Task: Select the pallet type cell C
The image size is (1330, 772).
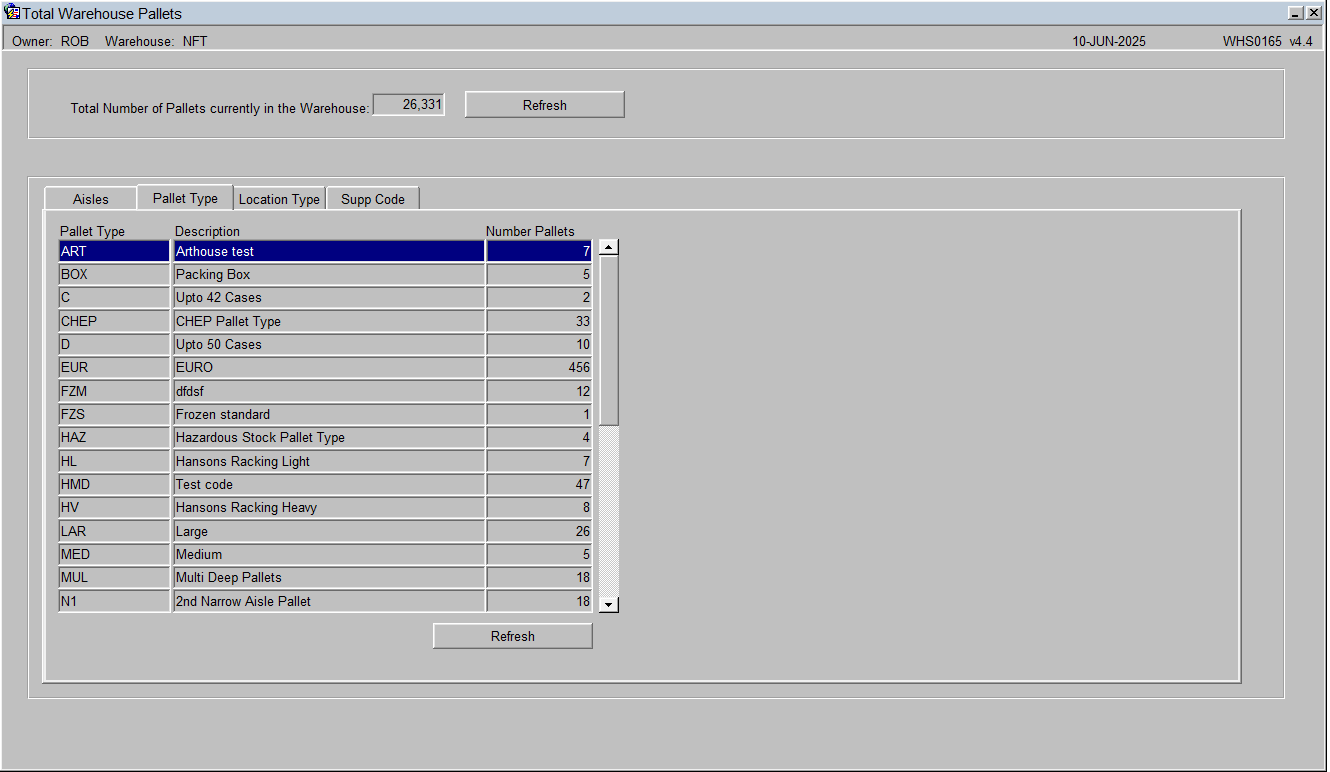Action: click(114, 297)
